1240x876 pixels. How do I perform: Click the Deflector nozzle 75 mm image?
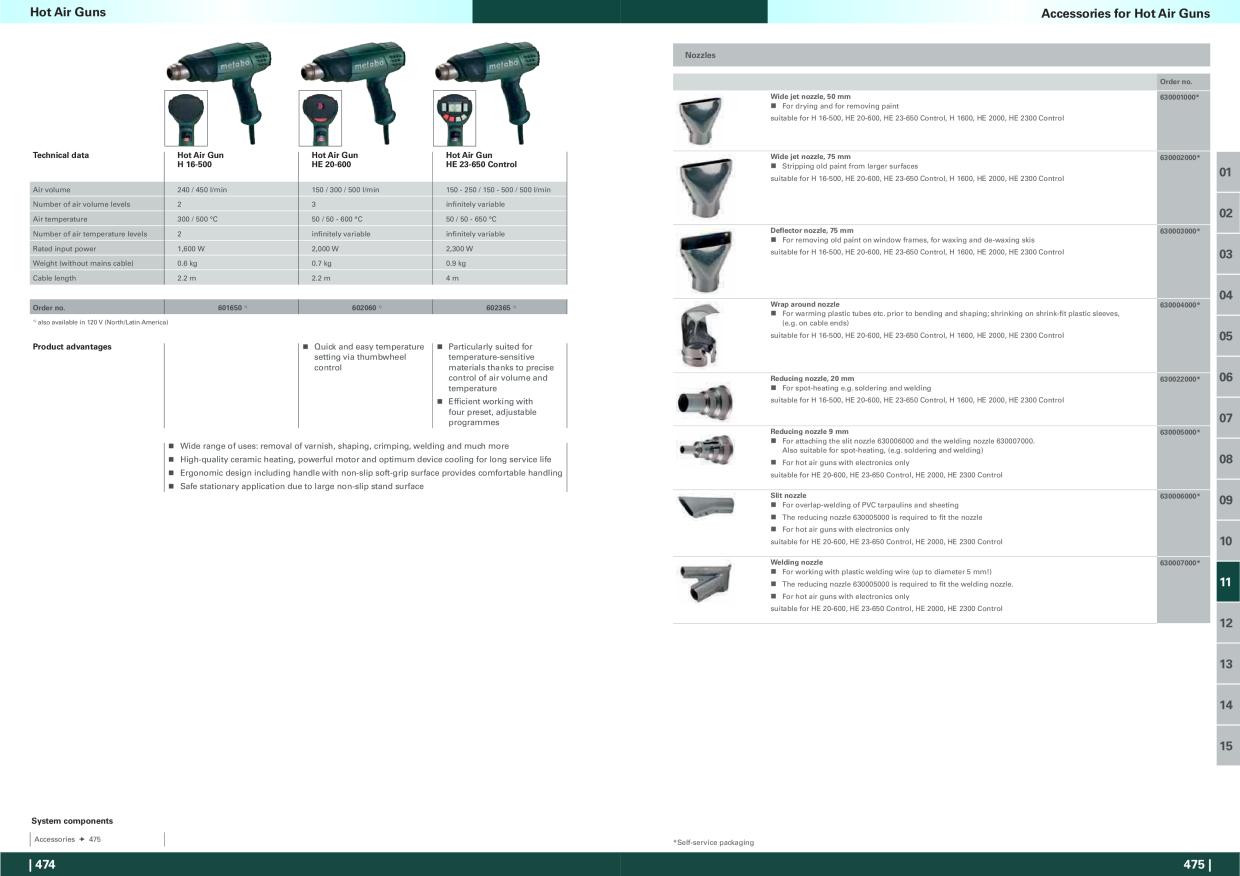706,260
